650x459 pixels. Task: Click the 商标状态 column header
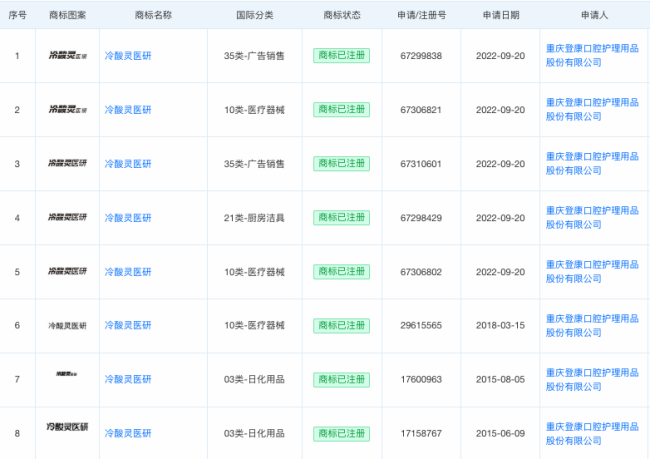(342, 15)
